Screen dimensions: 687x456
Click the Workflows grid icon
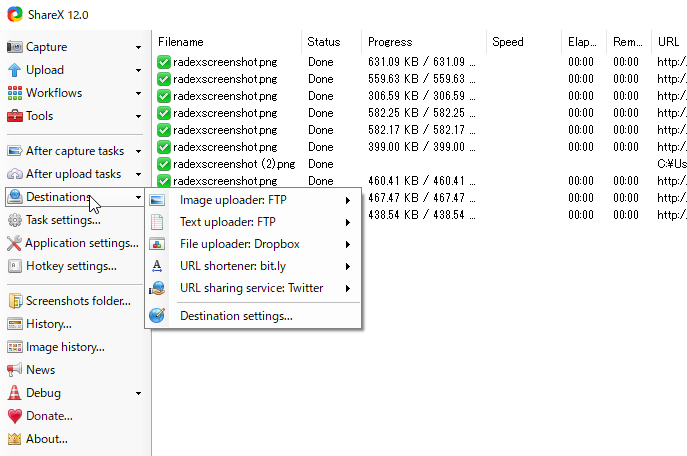tap(14, 93)
